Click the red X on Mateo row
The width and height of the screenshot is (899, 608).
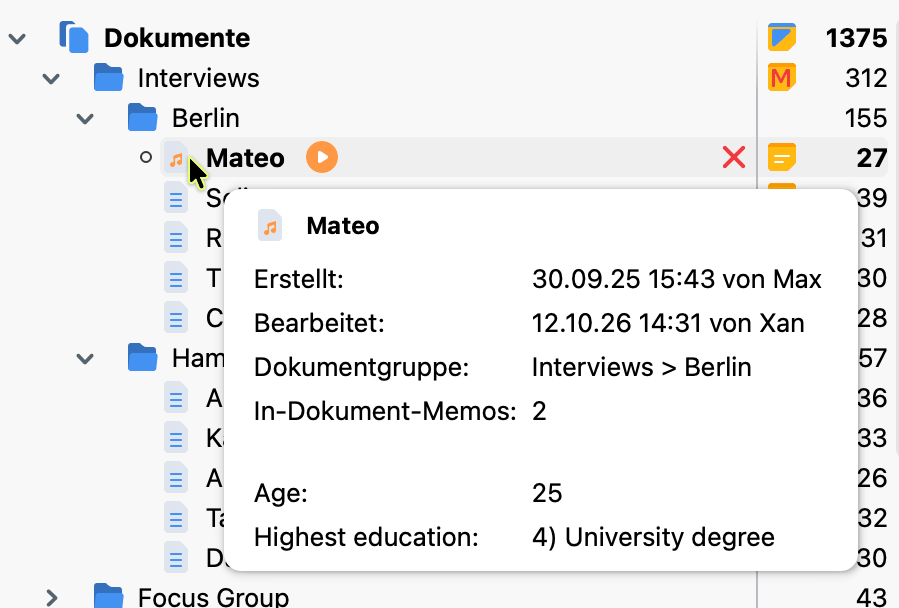coord(734,157)
